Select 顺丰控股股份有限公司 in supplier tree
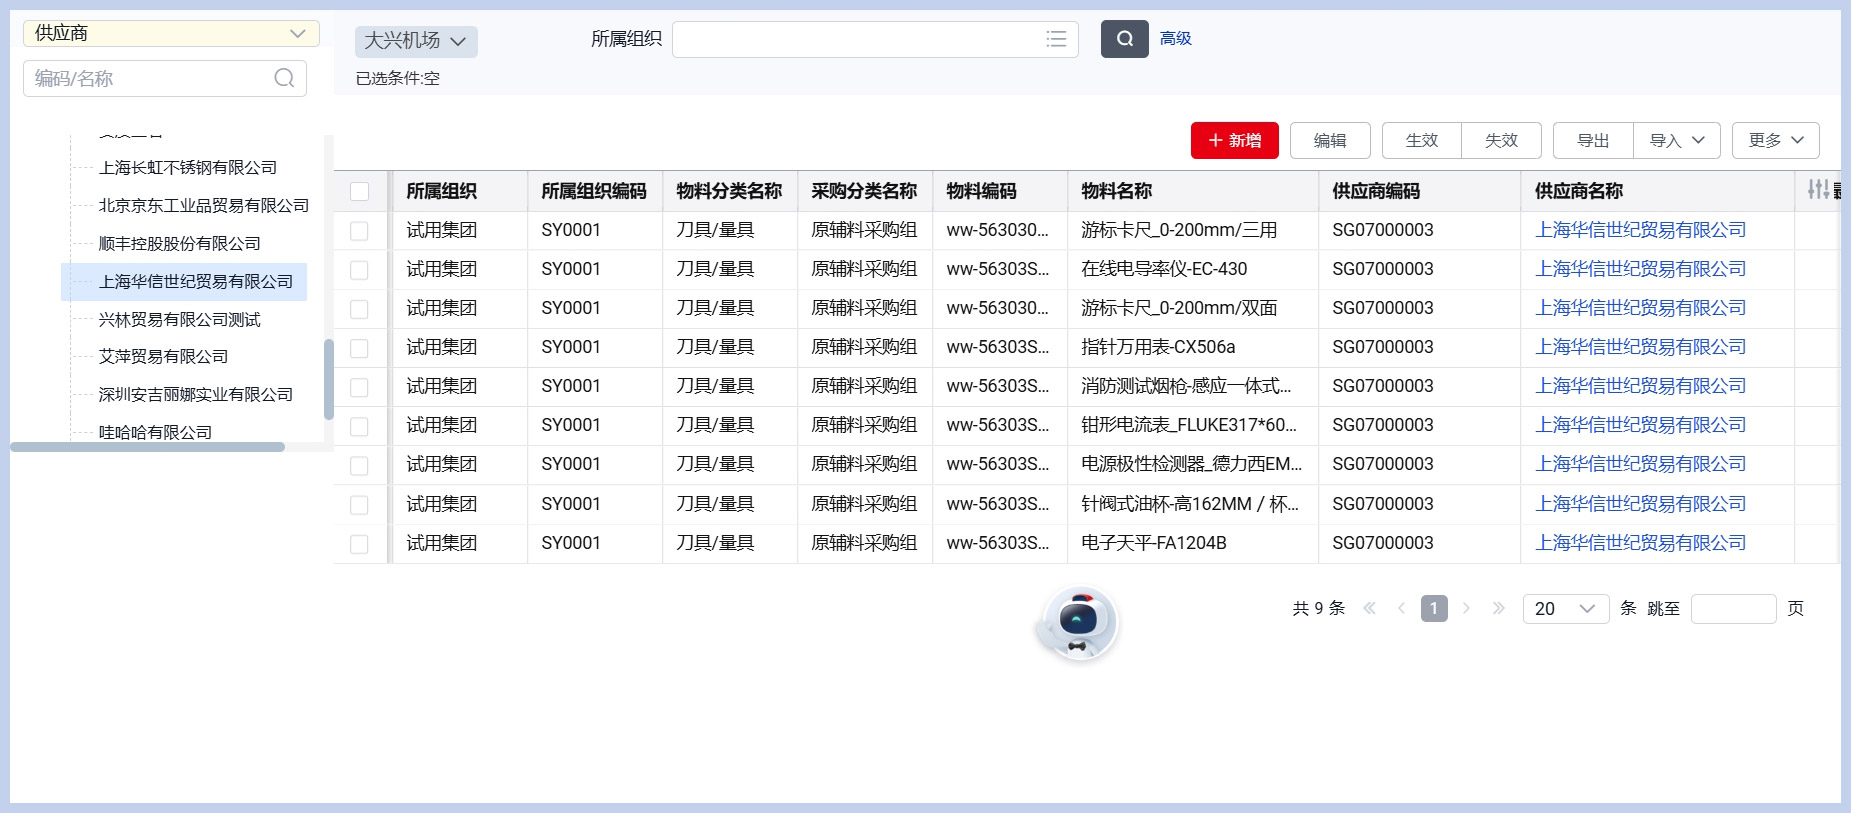The width and height of the screenshot is (1851, 813). point(179,244)
